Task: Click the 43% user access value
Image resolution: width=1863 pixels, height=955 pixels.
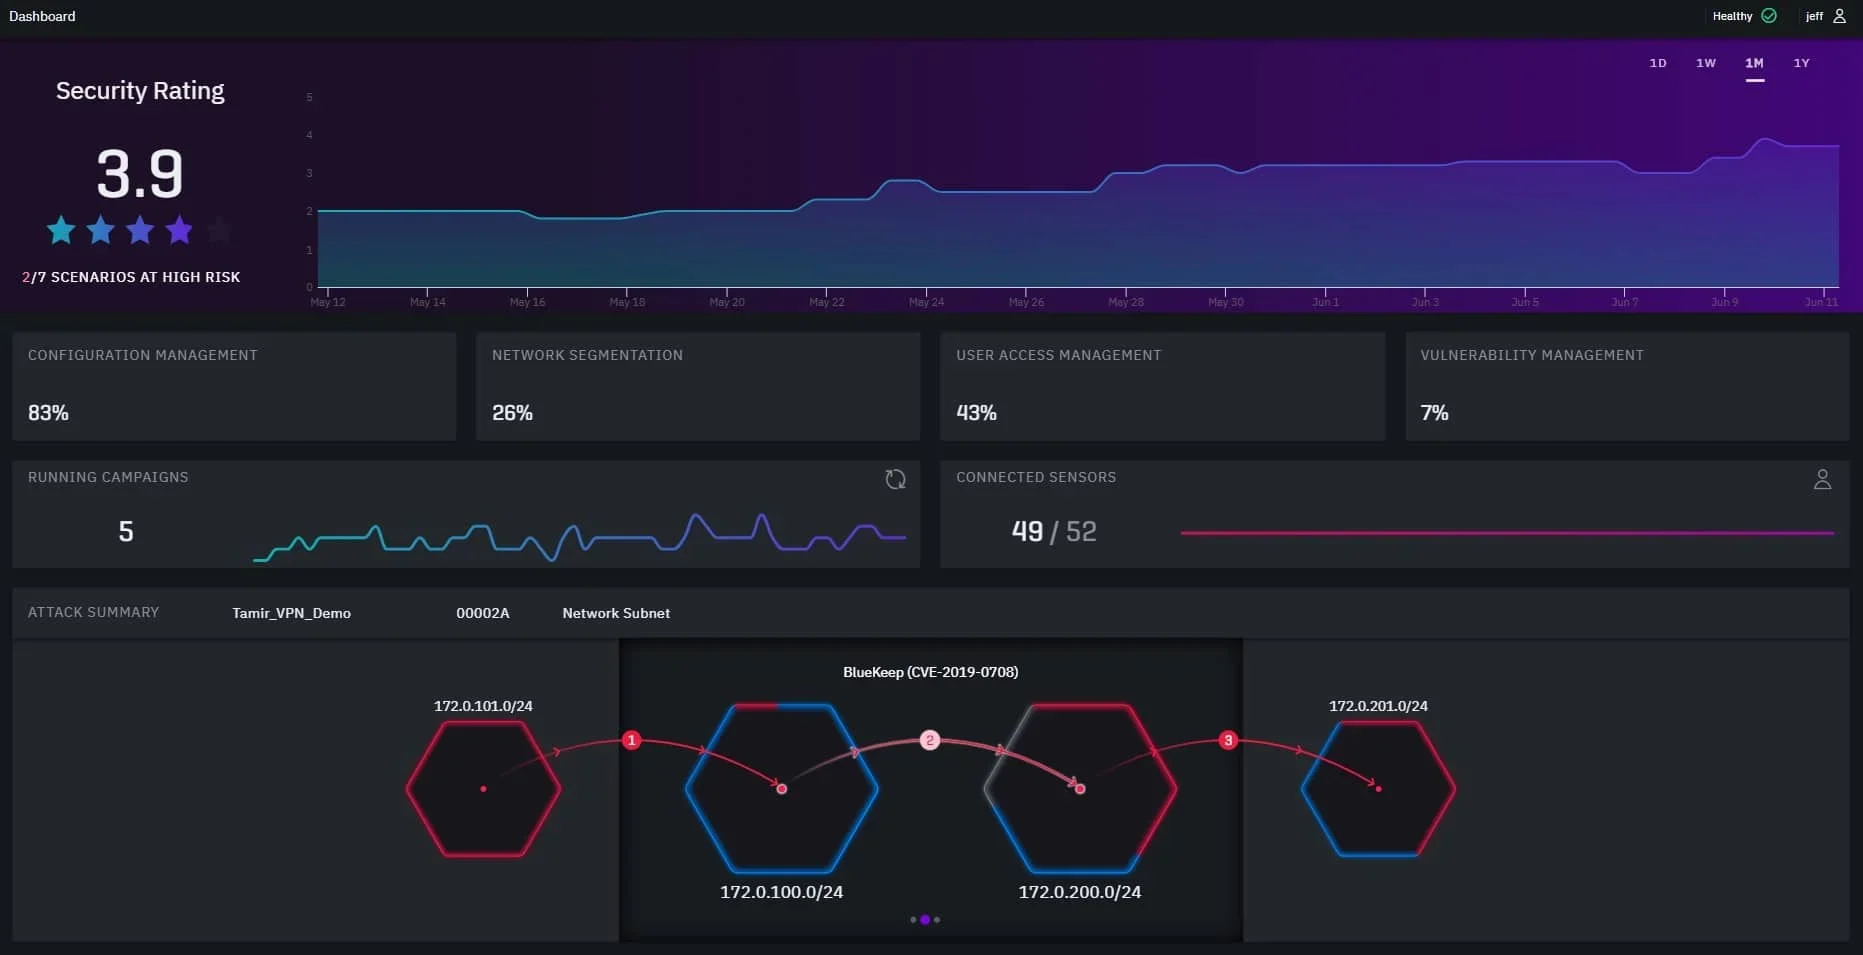Action: 976,413
